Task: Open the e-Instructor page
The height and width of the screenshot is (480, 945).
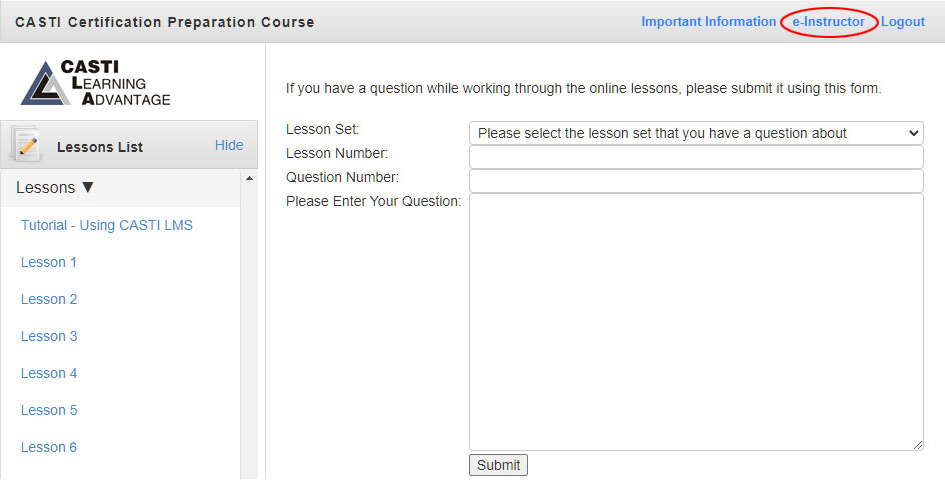Action: click(829, 22)
